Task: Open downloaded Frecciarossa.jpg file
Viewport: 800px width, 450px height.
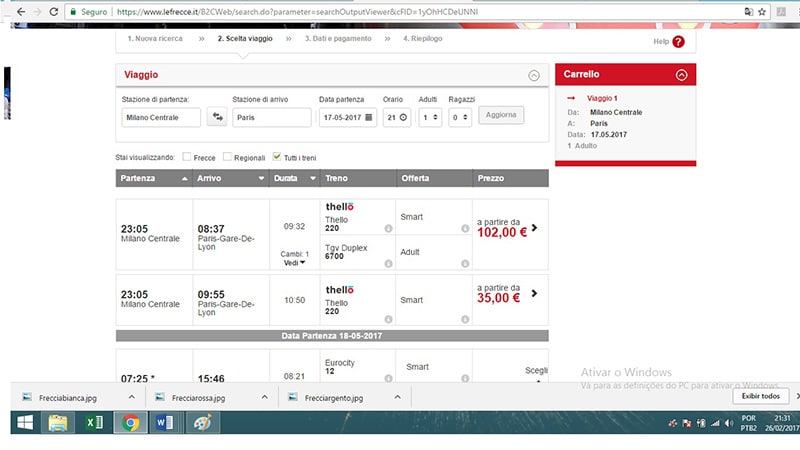Action: click(x=198, y=398)
